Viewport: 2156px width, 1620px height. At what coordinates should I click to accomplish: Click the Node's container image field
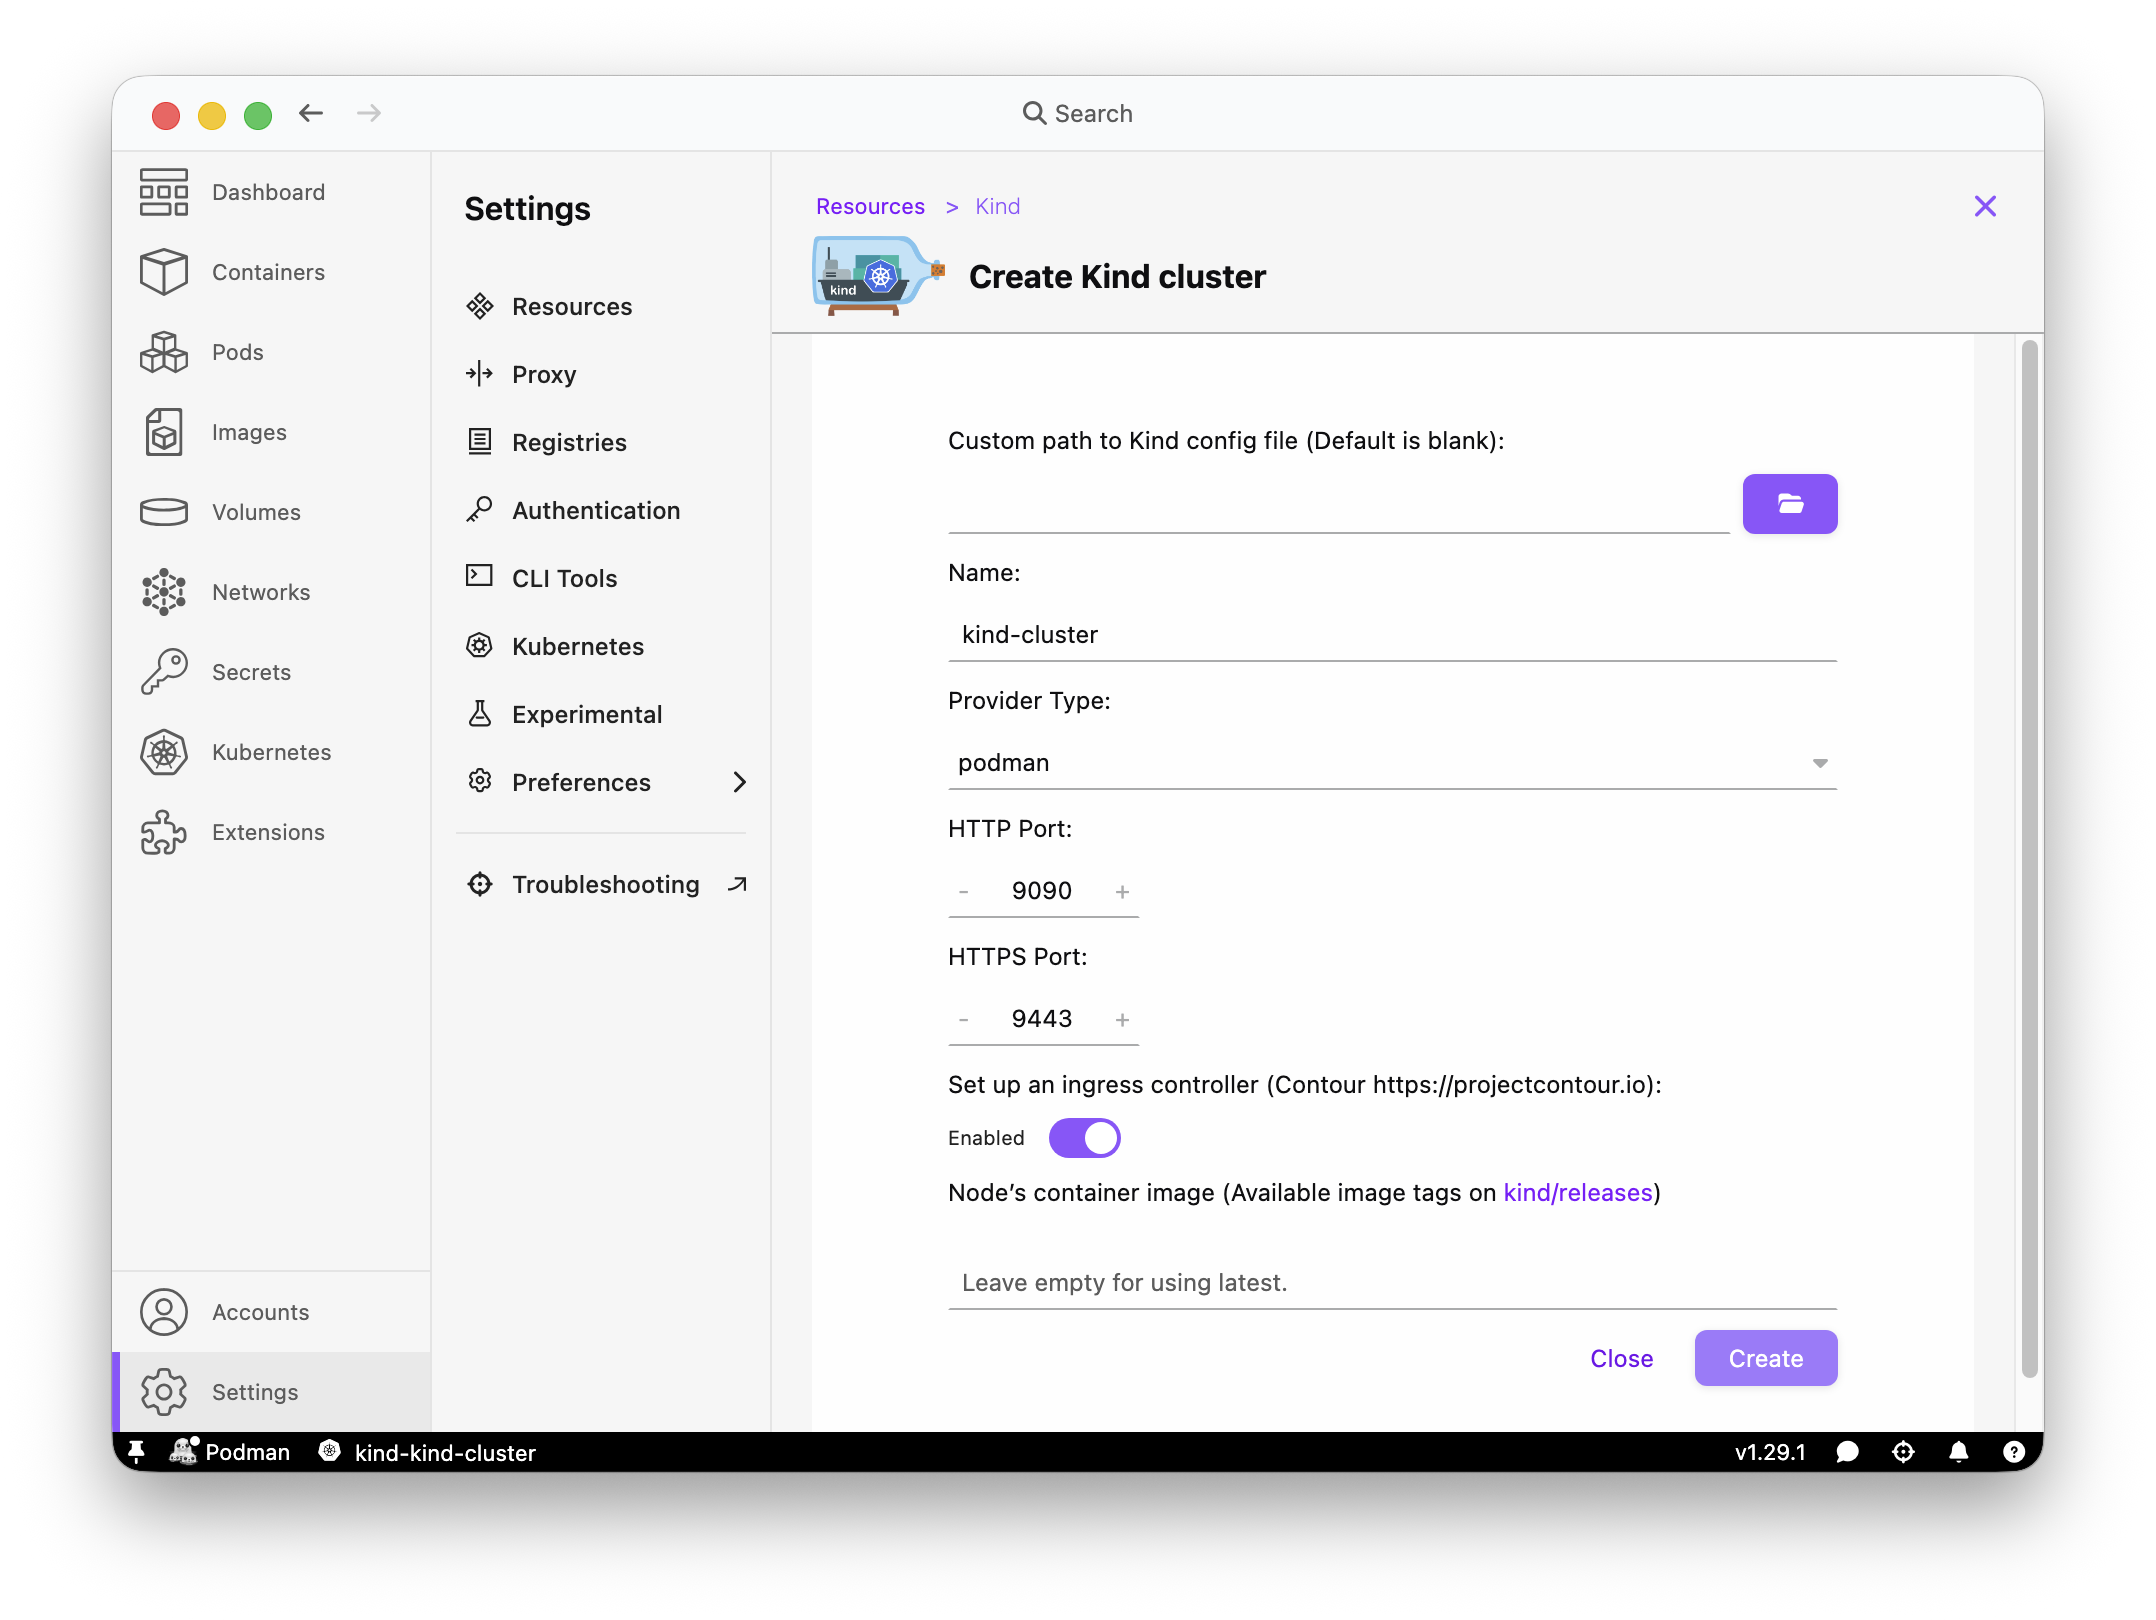[x=1392, y=1282]
